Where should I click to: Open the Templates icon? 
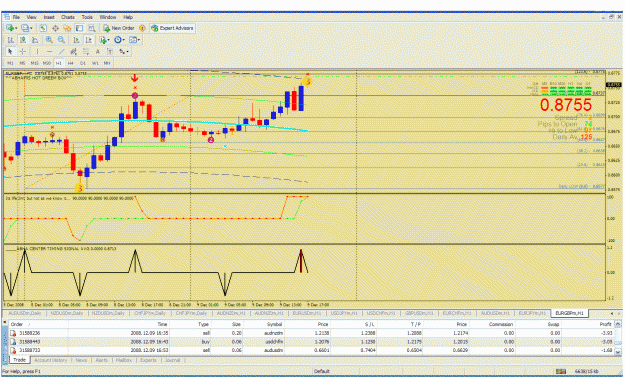coord(133,40)
